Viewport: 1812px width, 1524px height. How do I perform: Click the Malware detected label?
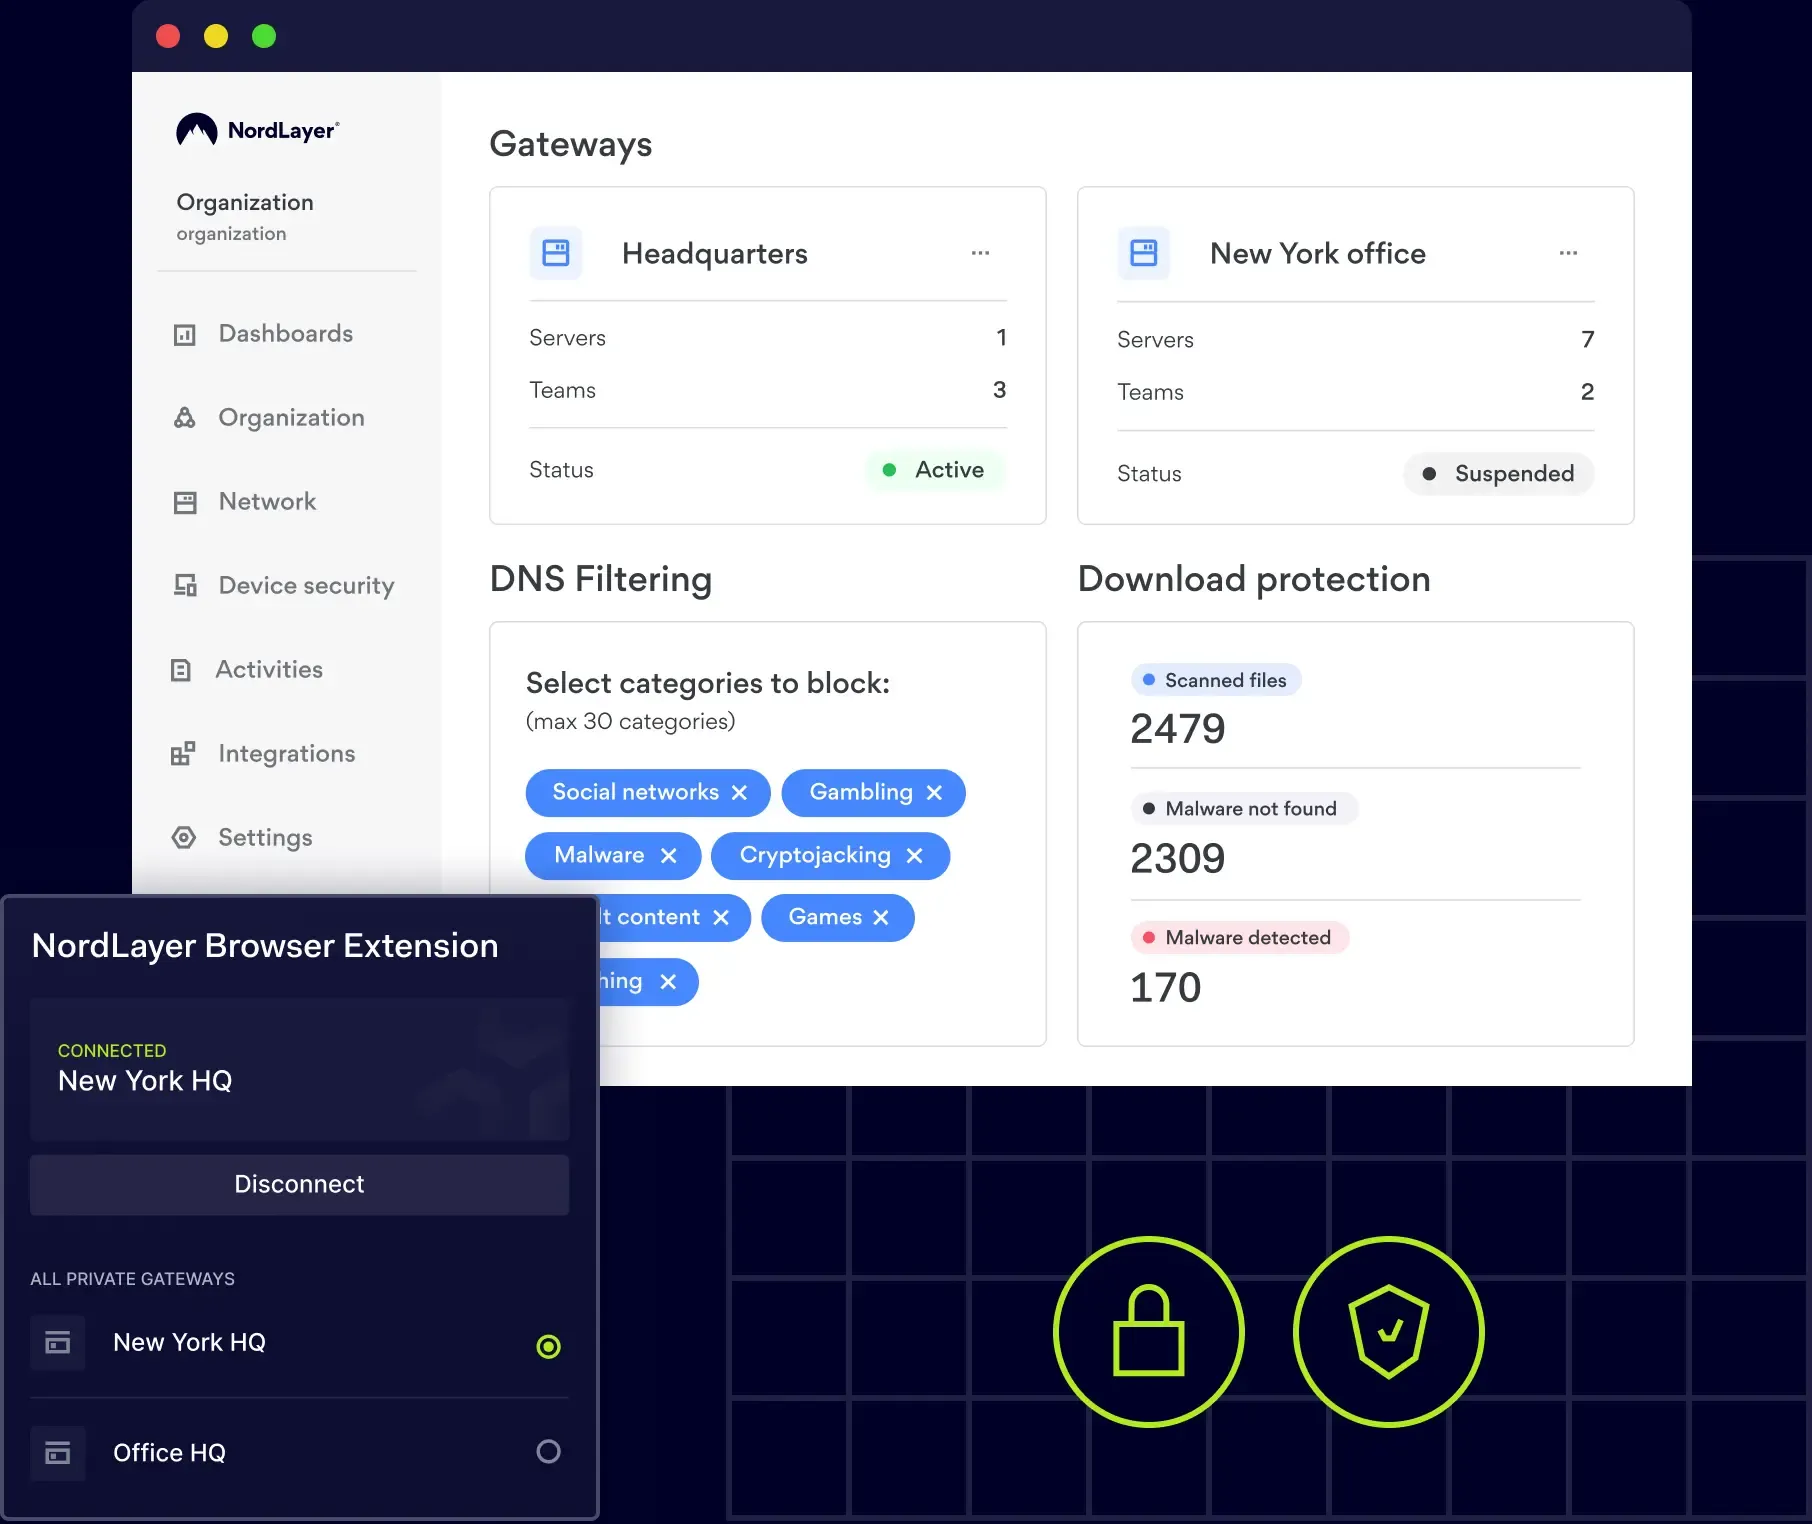[x=1241, y=938]
